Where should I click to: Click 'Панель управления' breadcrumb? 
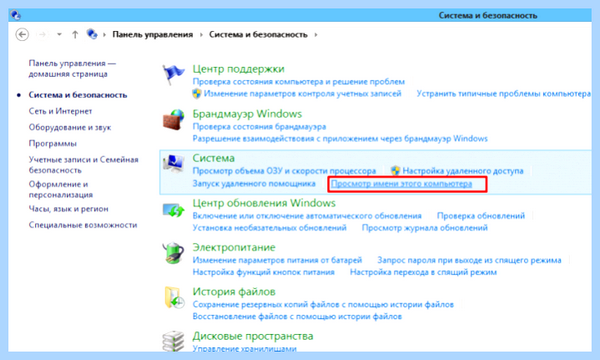(x=152, y=34)
